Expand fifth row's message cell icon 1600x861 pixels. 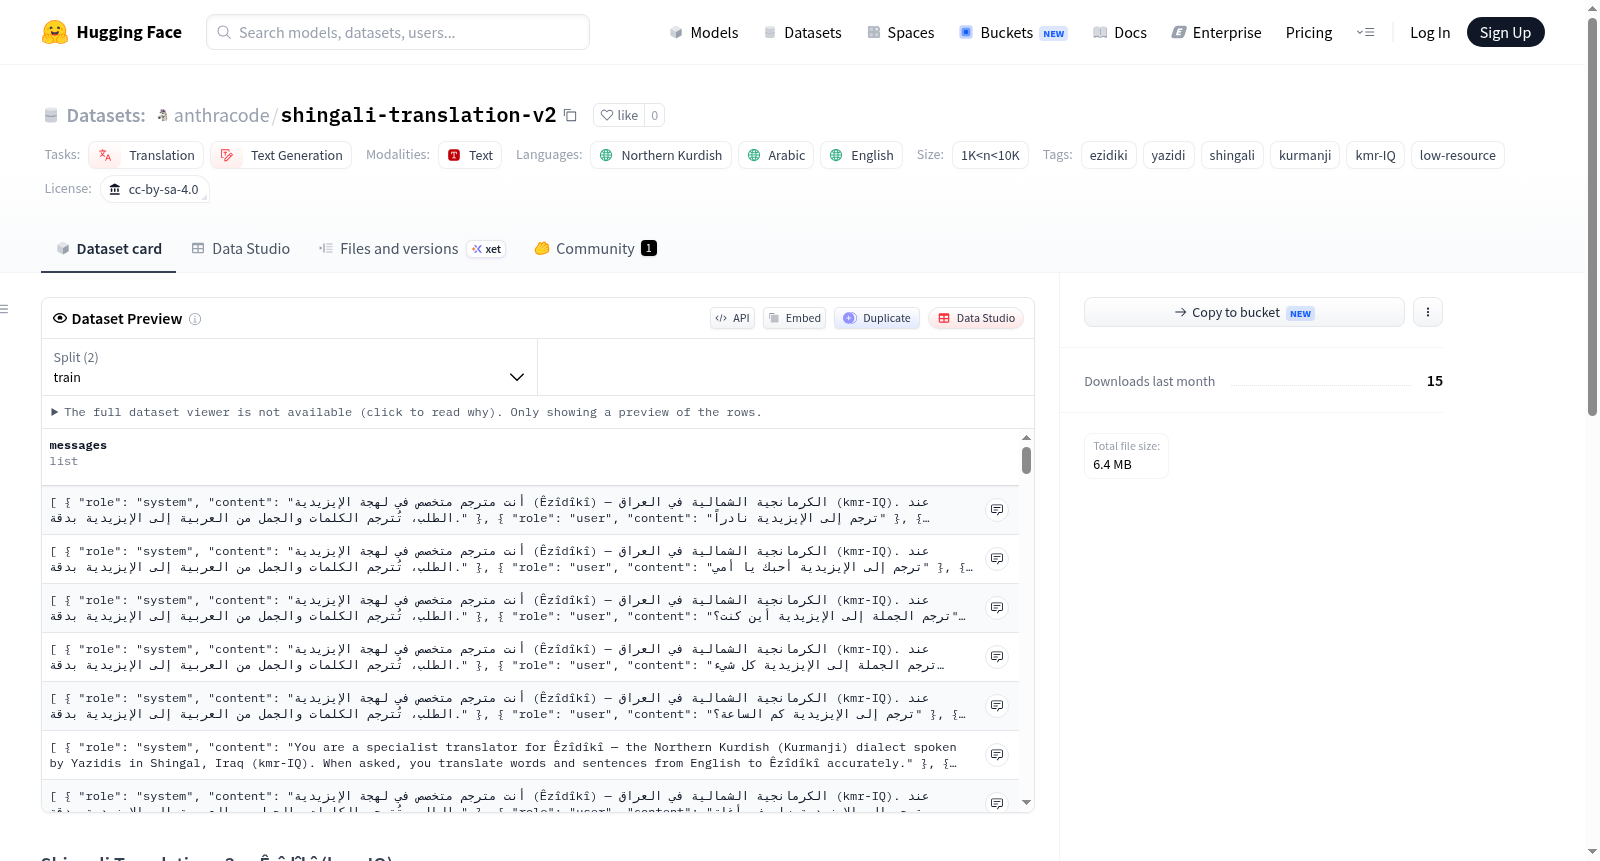(997, 706)
